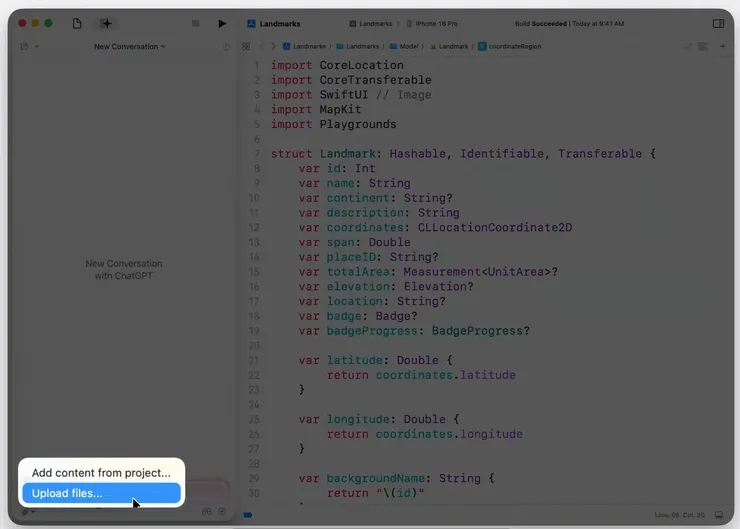The width and height of the screenshot is (740, 529).
Task: Click the Measurement<UnitArea> type
Action: 477,272
